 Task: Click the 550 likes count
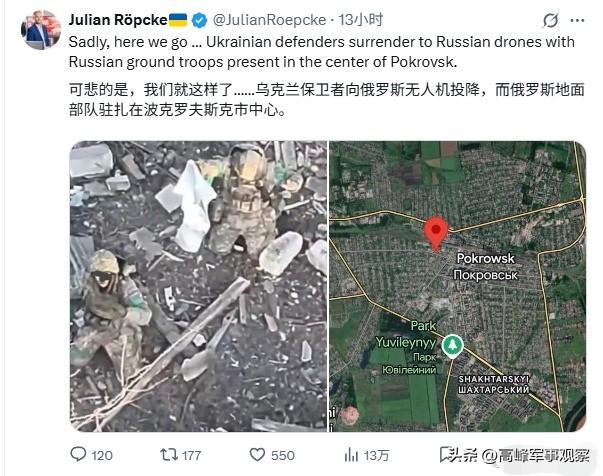coord(283,455)
